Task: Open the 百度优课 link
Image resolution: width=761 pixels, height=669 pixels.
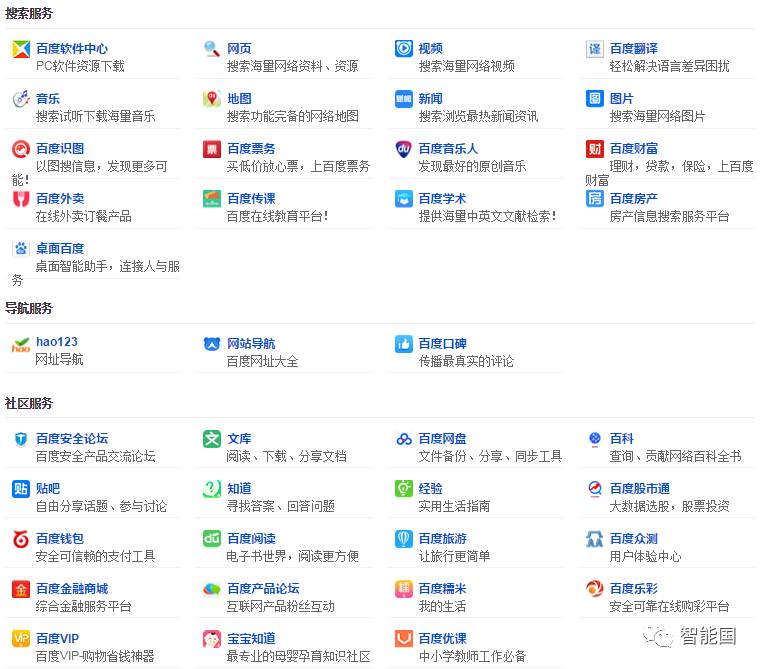Action: pos(442,639)
